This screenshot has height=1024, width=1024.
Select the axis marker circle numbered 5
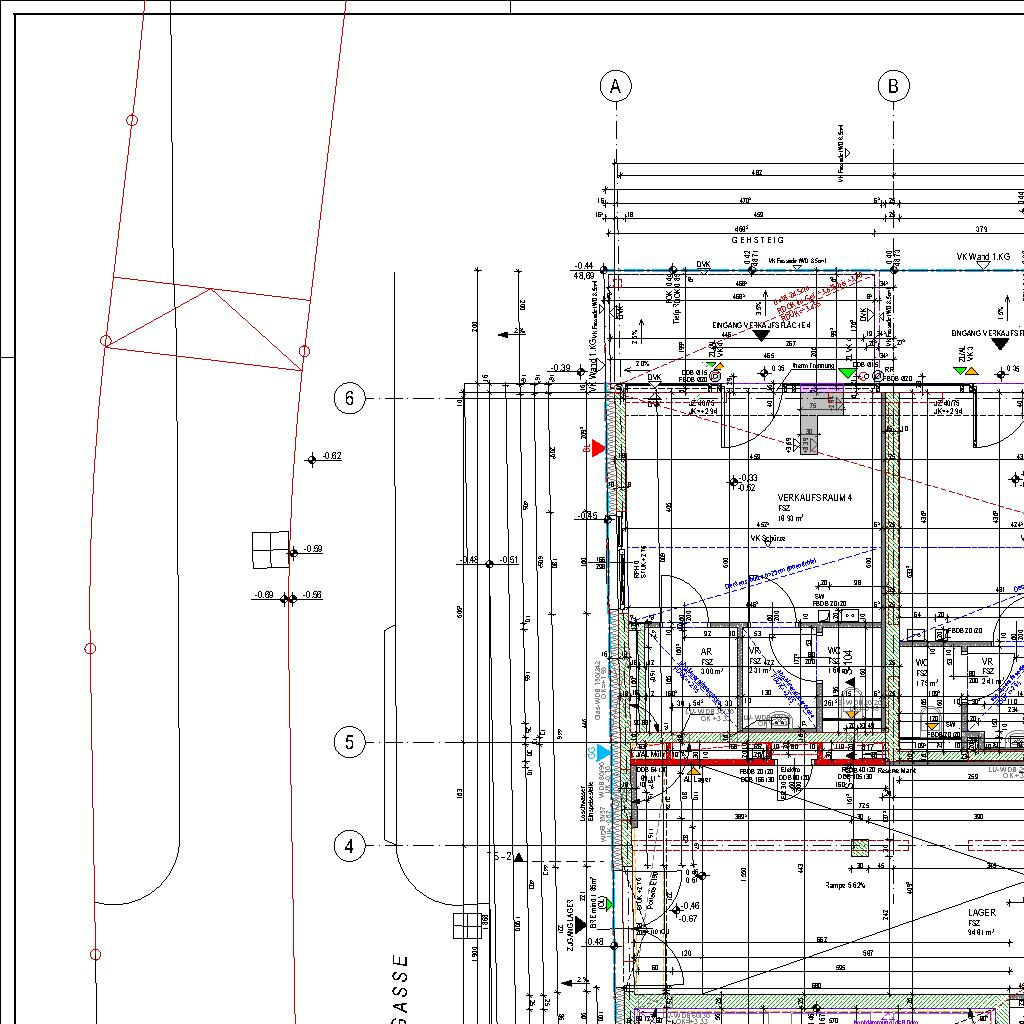click(349, 743)
